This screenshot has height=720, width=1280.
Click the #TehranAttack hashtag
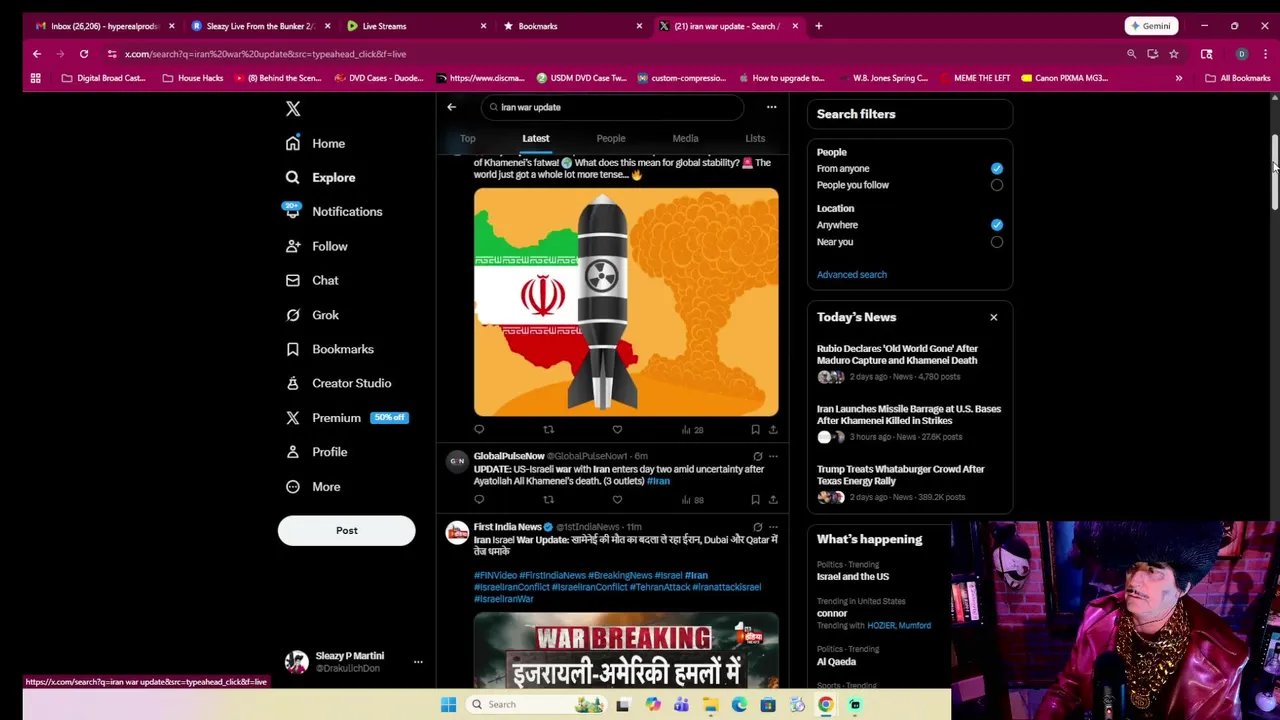(661, 587)
